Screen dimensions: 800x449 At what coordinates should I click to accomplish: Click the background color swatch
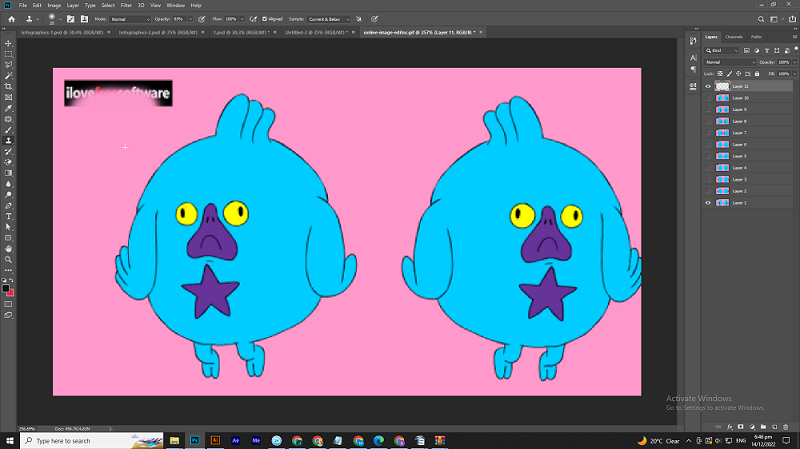point(11,293)
